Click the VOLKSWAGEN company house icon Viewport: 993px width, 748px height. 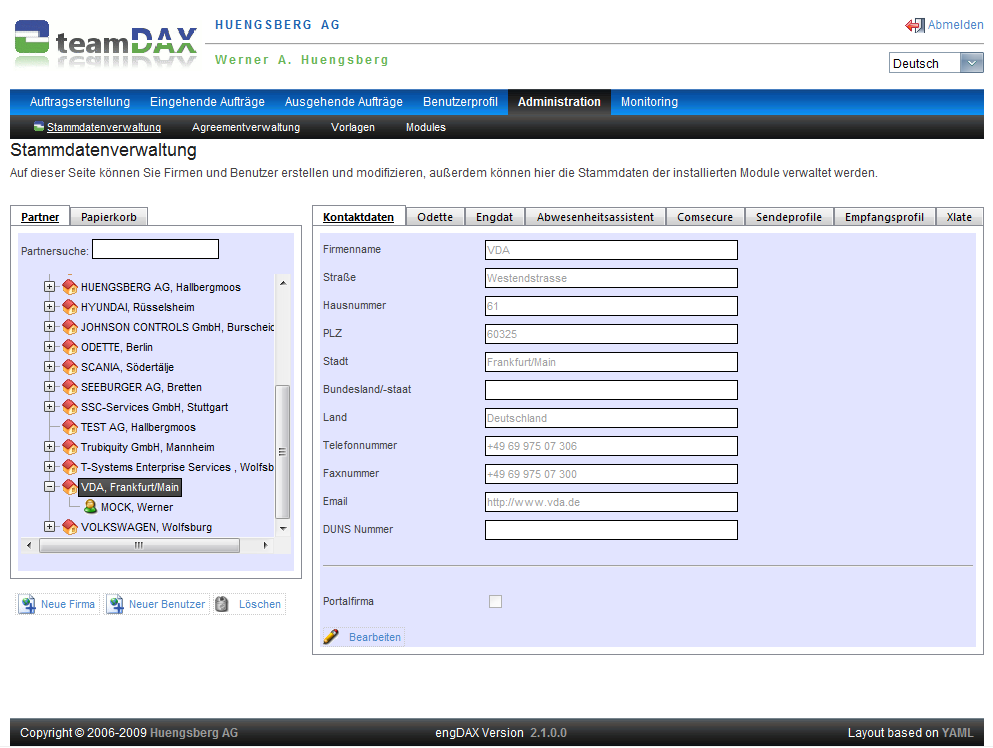[70, 527]
